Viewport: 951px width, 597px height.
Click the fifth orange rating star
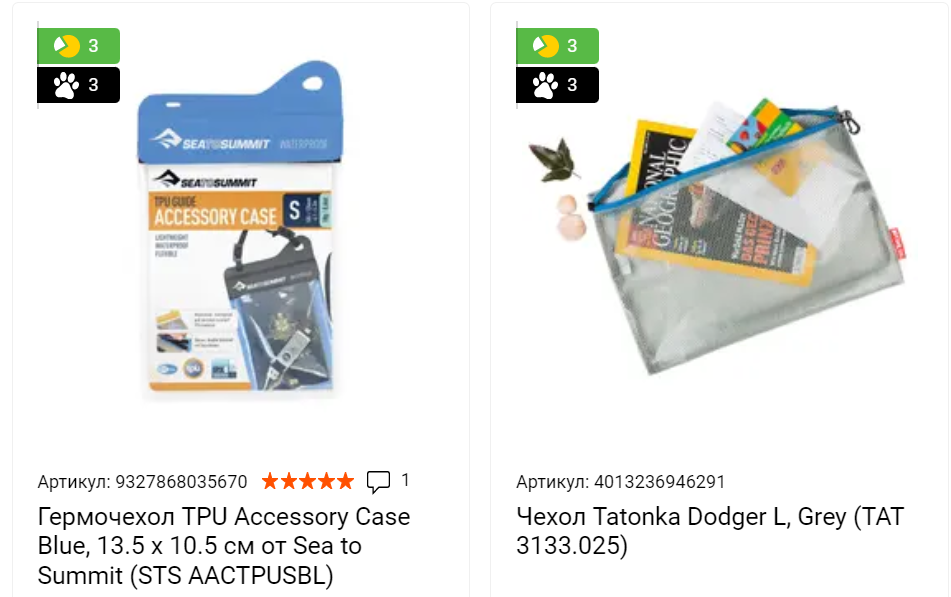point(346,481)
